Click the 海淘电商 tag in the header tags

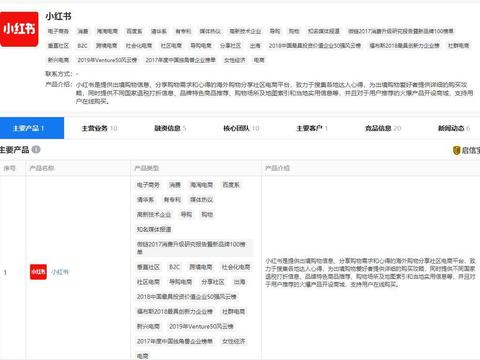pos(107,31)
